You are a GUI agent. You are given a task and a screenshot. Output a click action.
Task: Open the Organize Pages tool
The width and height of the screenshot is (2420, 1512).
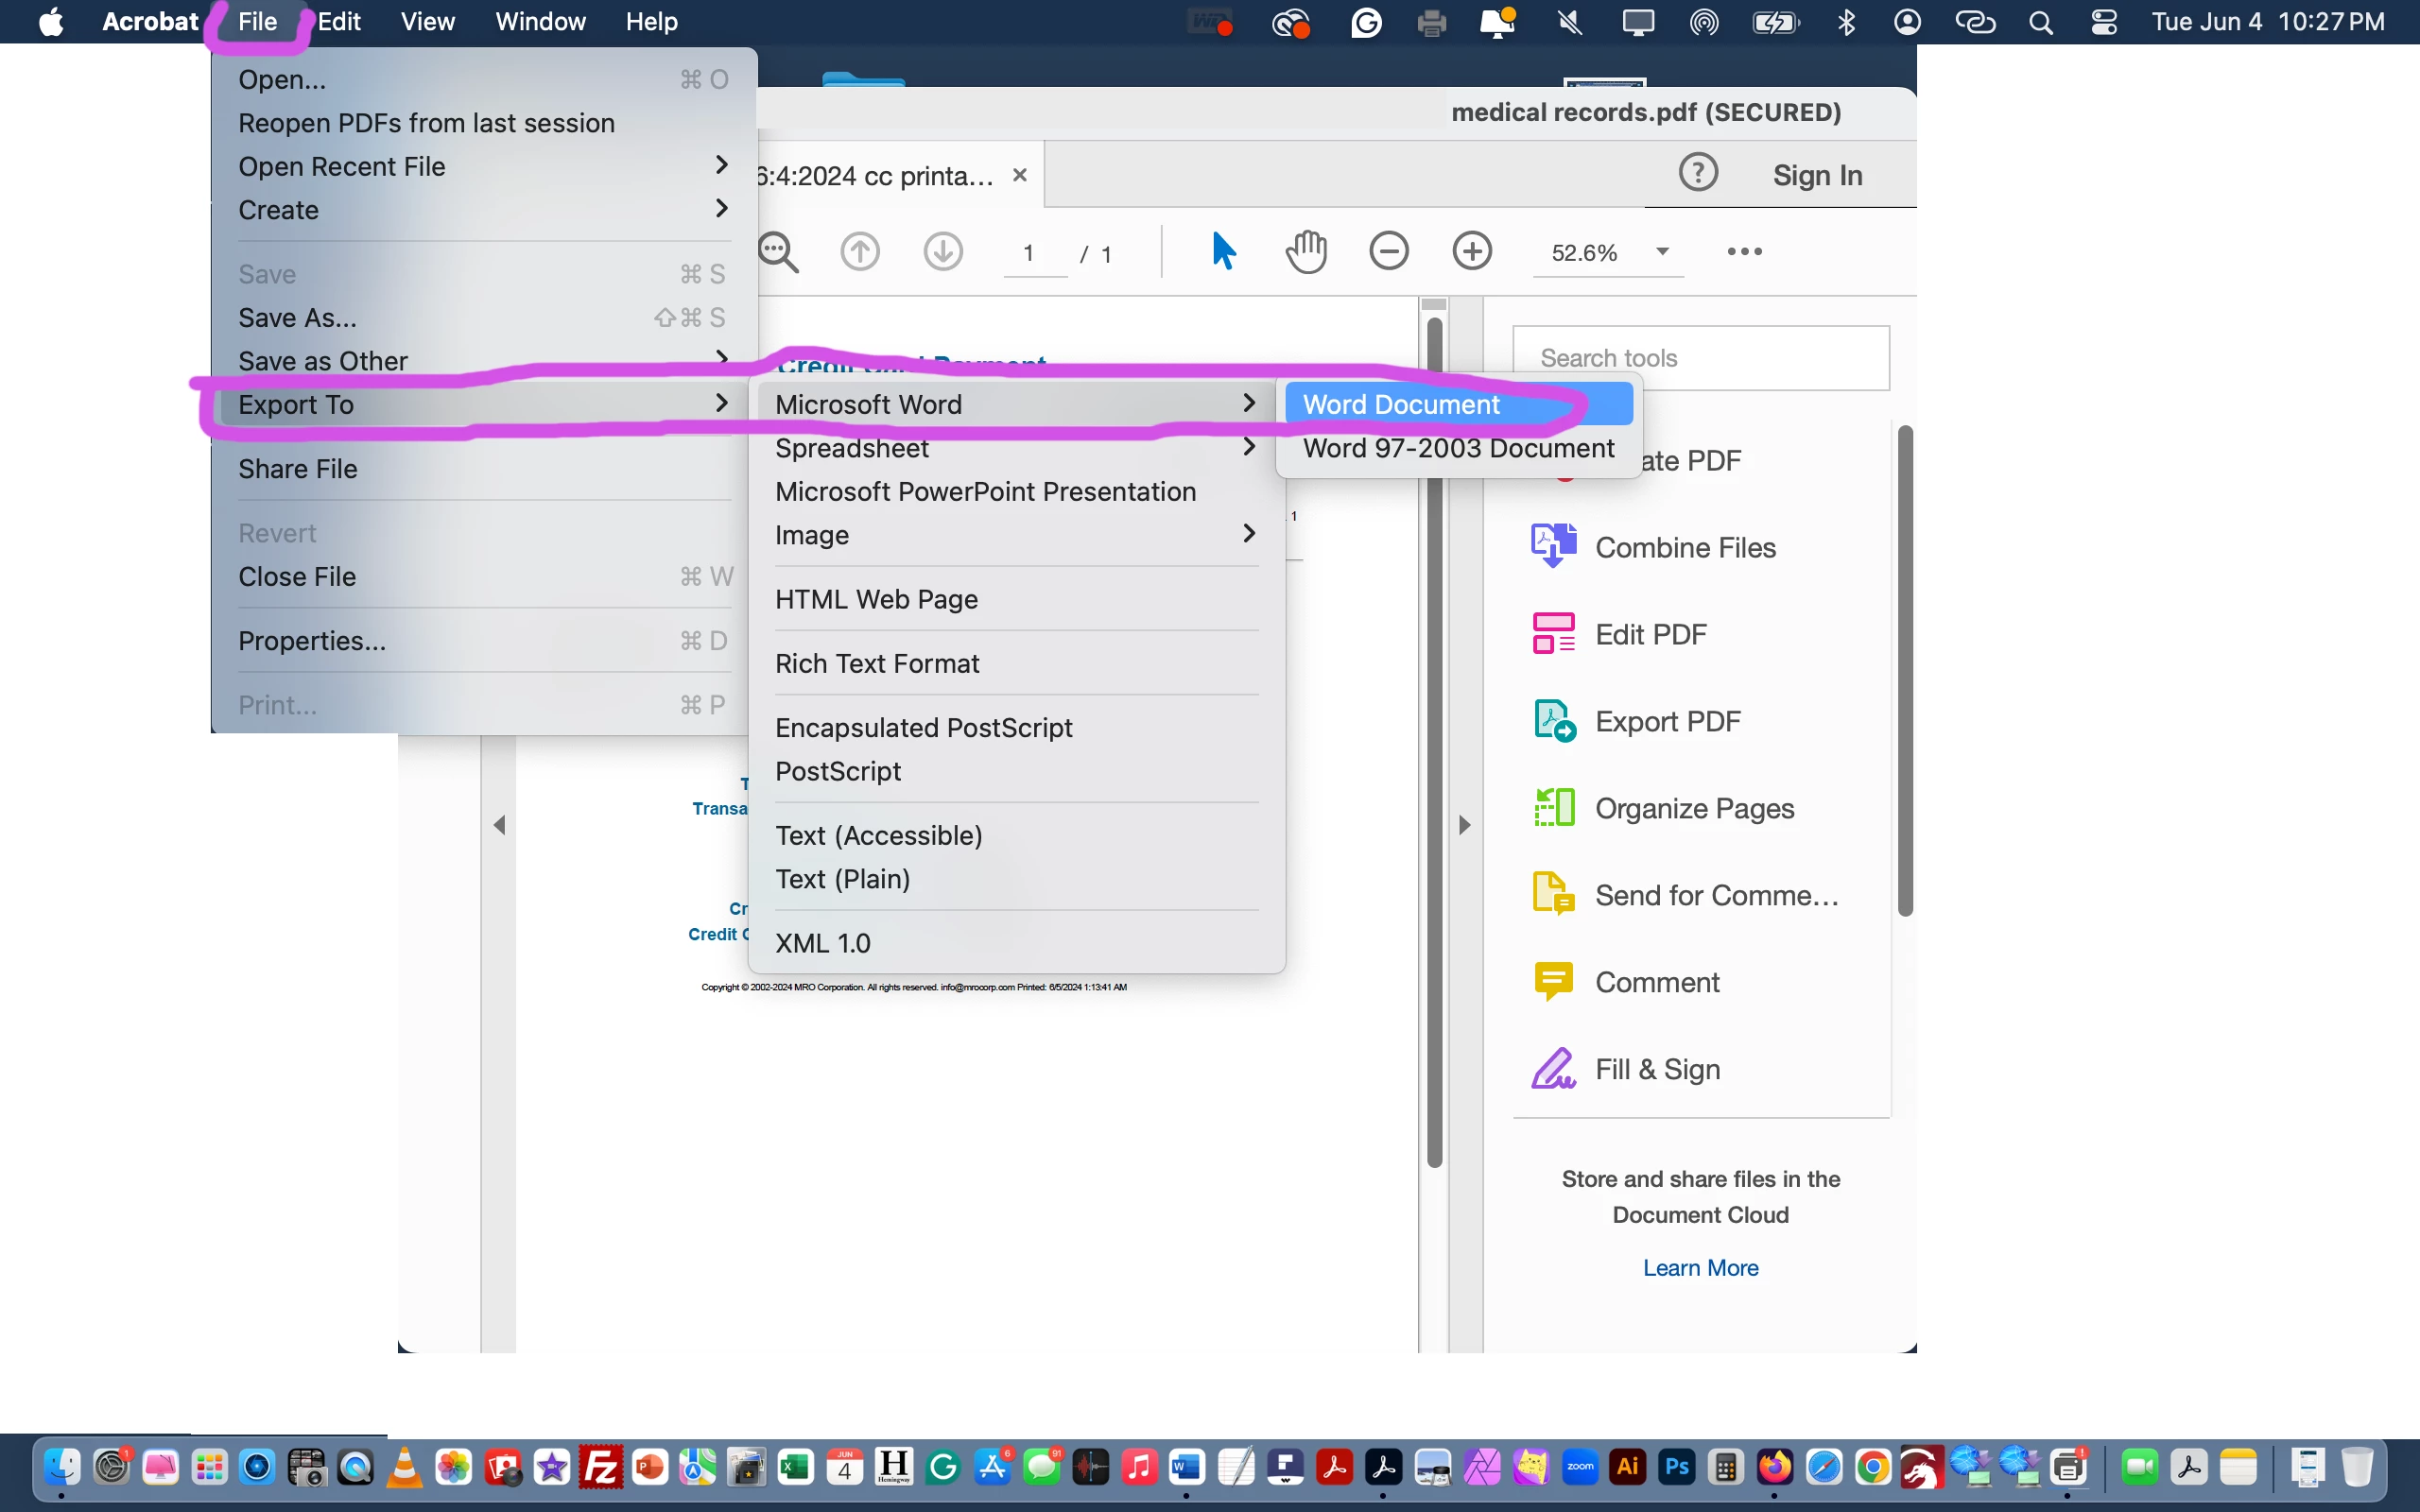pos(1694,808)
